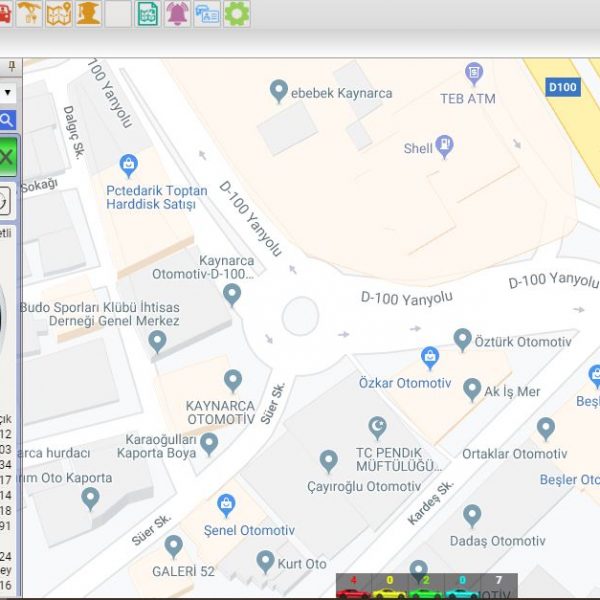Click the Özkar Otomotiv label text
The height and width of the screenshot is (600, 600).
pos(405,383)
